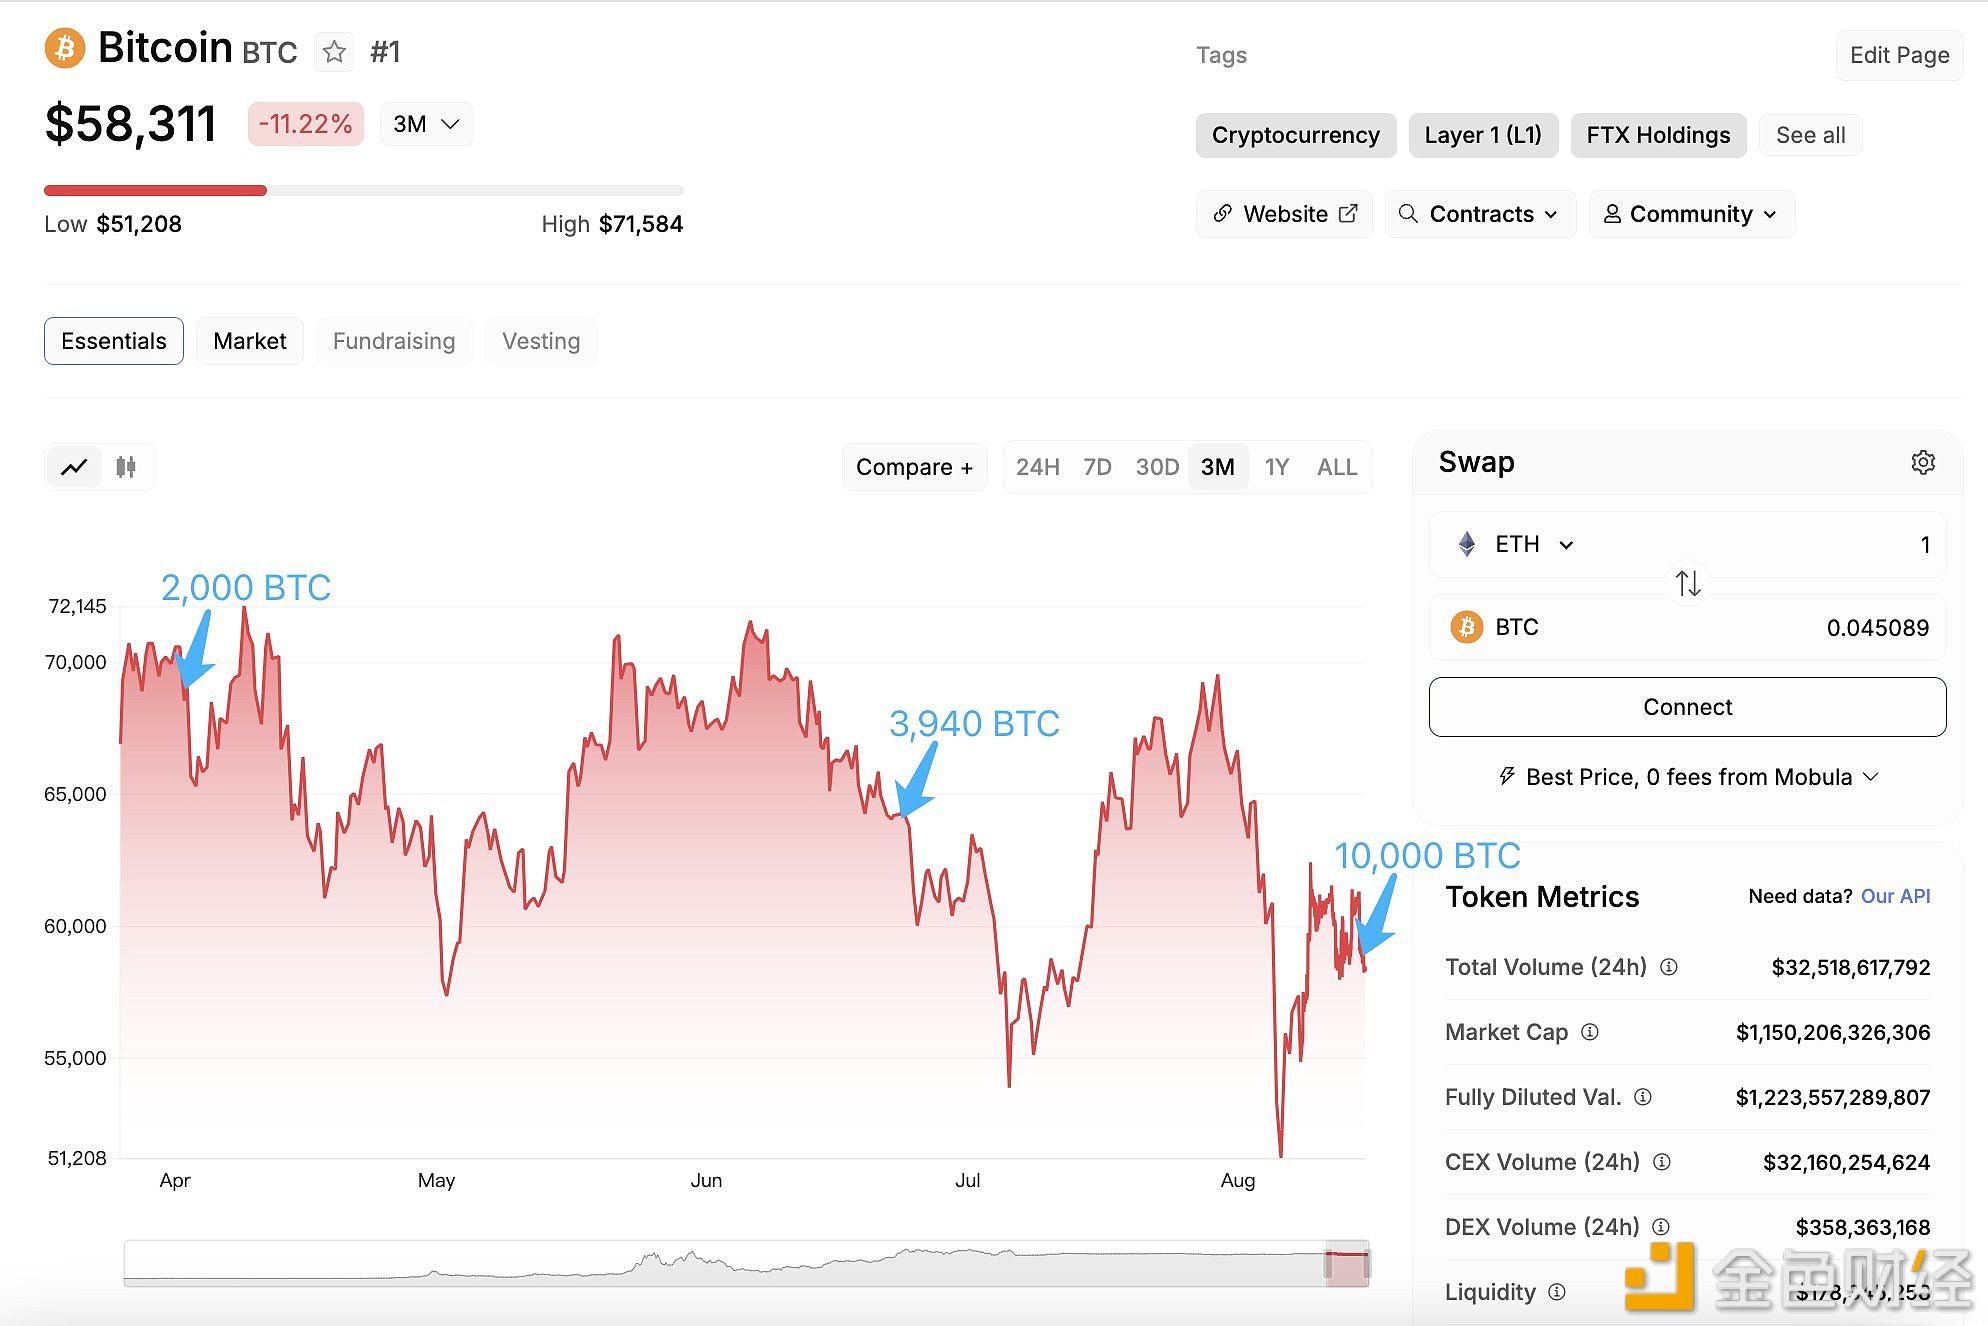Click the candlestick chart view icon

pos(126,466)
